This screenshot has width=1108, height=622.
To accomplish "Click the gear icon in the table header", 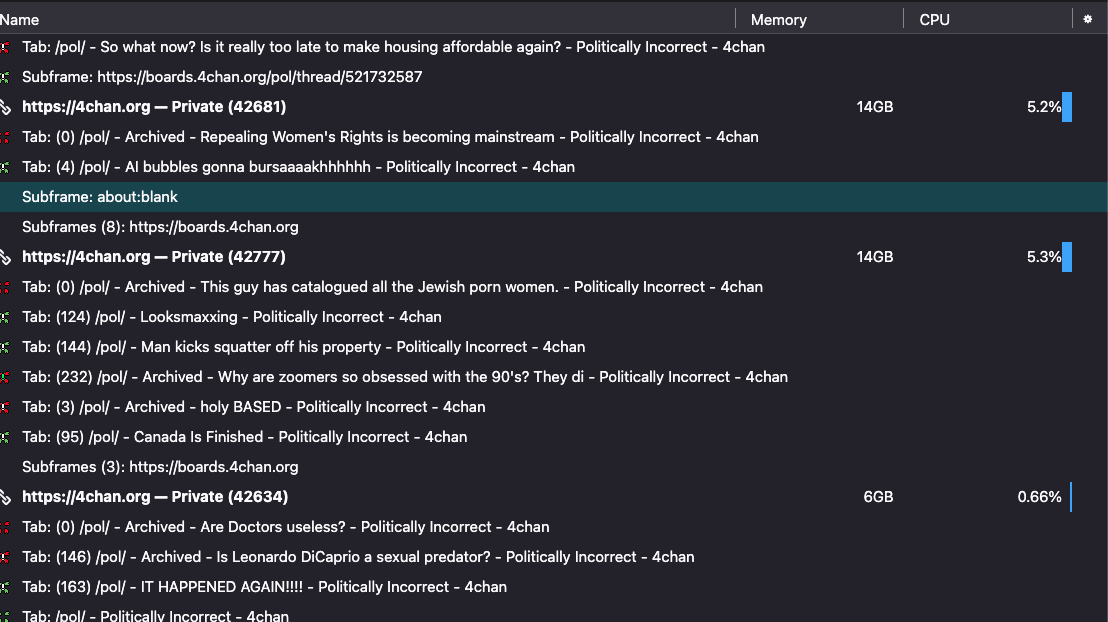I will tap(1088, 19).
